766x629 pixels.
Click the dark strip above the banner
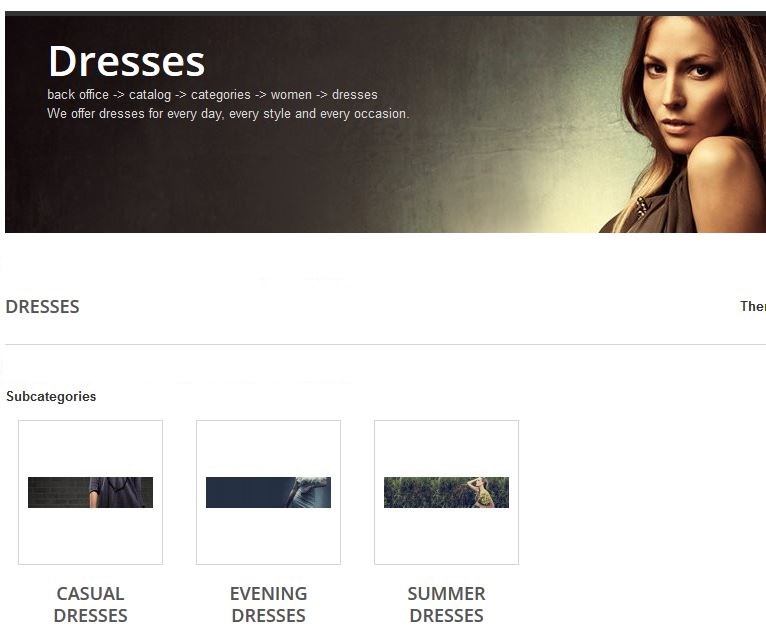tap(385, 14)
